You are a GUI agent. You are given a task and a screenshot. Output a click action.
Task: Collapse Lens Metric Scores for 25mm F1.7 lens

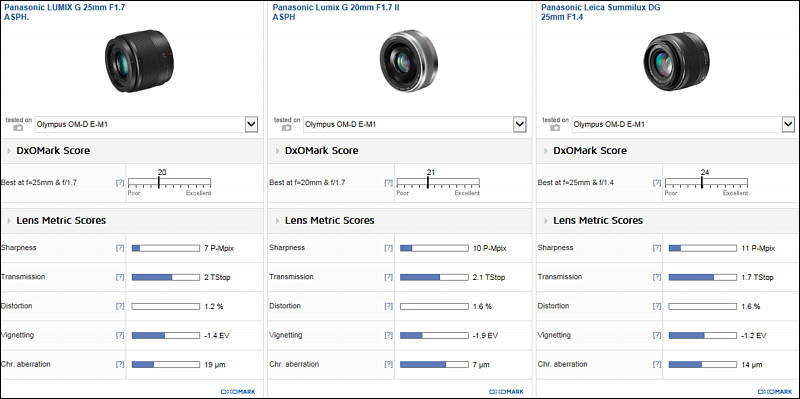(9, 221)
